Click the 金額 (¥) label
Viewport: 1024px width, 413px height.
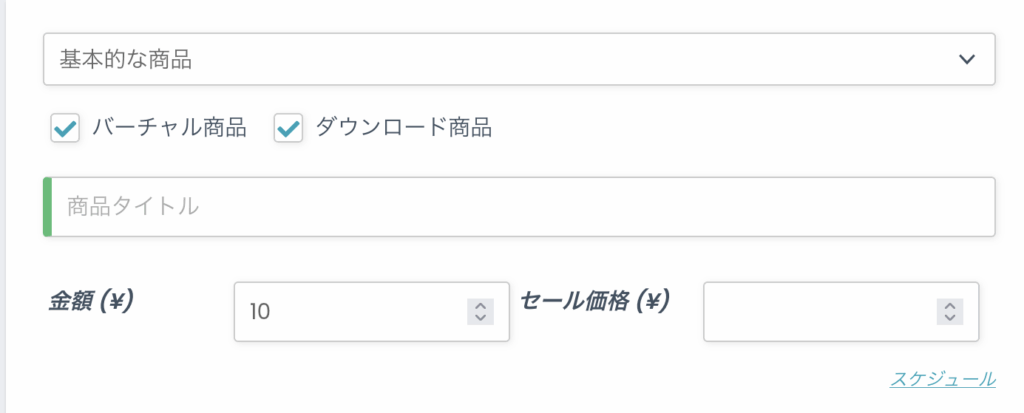pos(92,300)
